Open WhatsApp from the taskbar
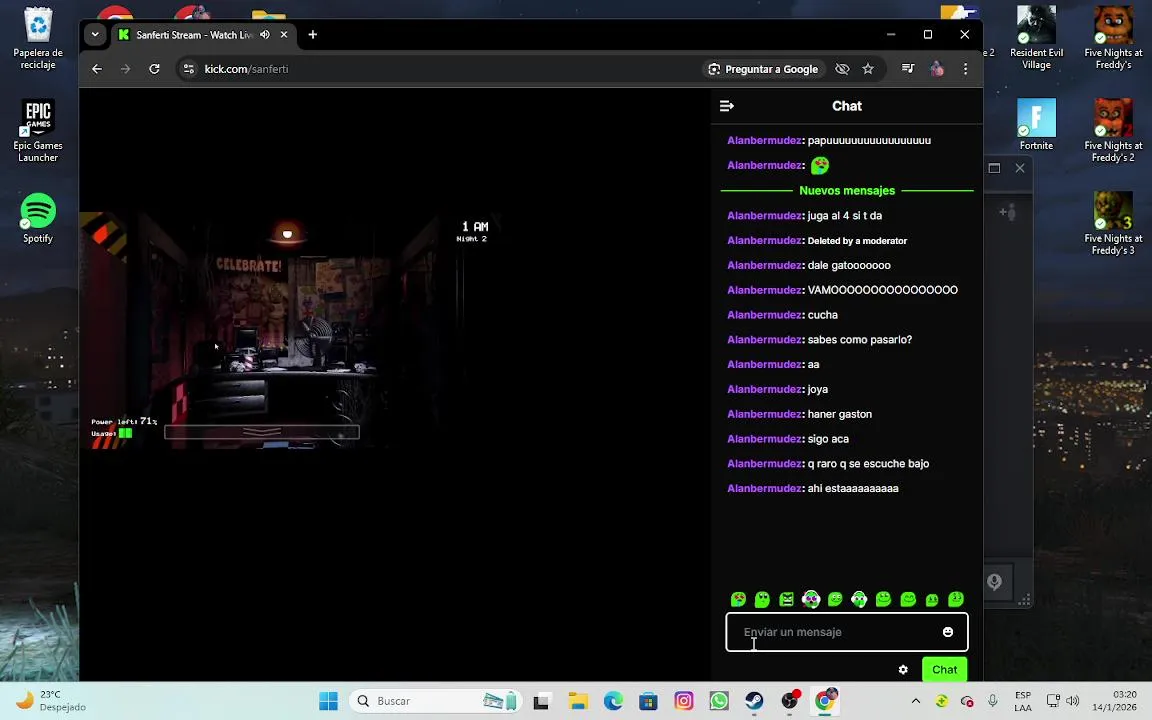This screenshot has width=1152, height=720. 719,701
